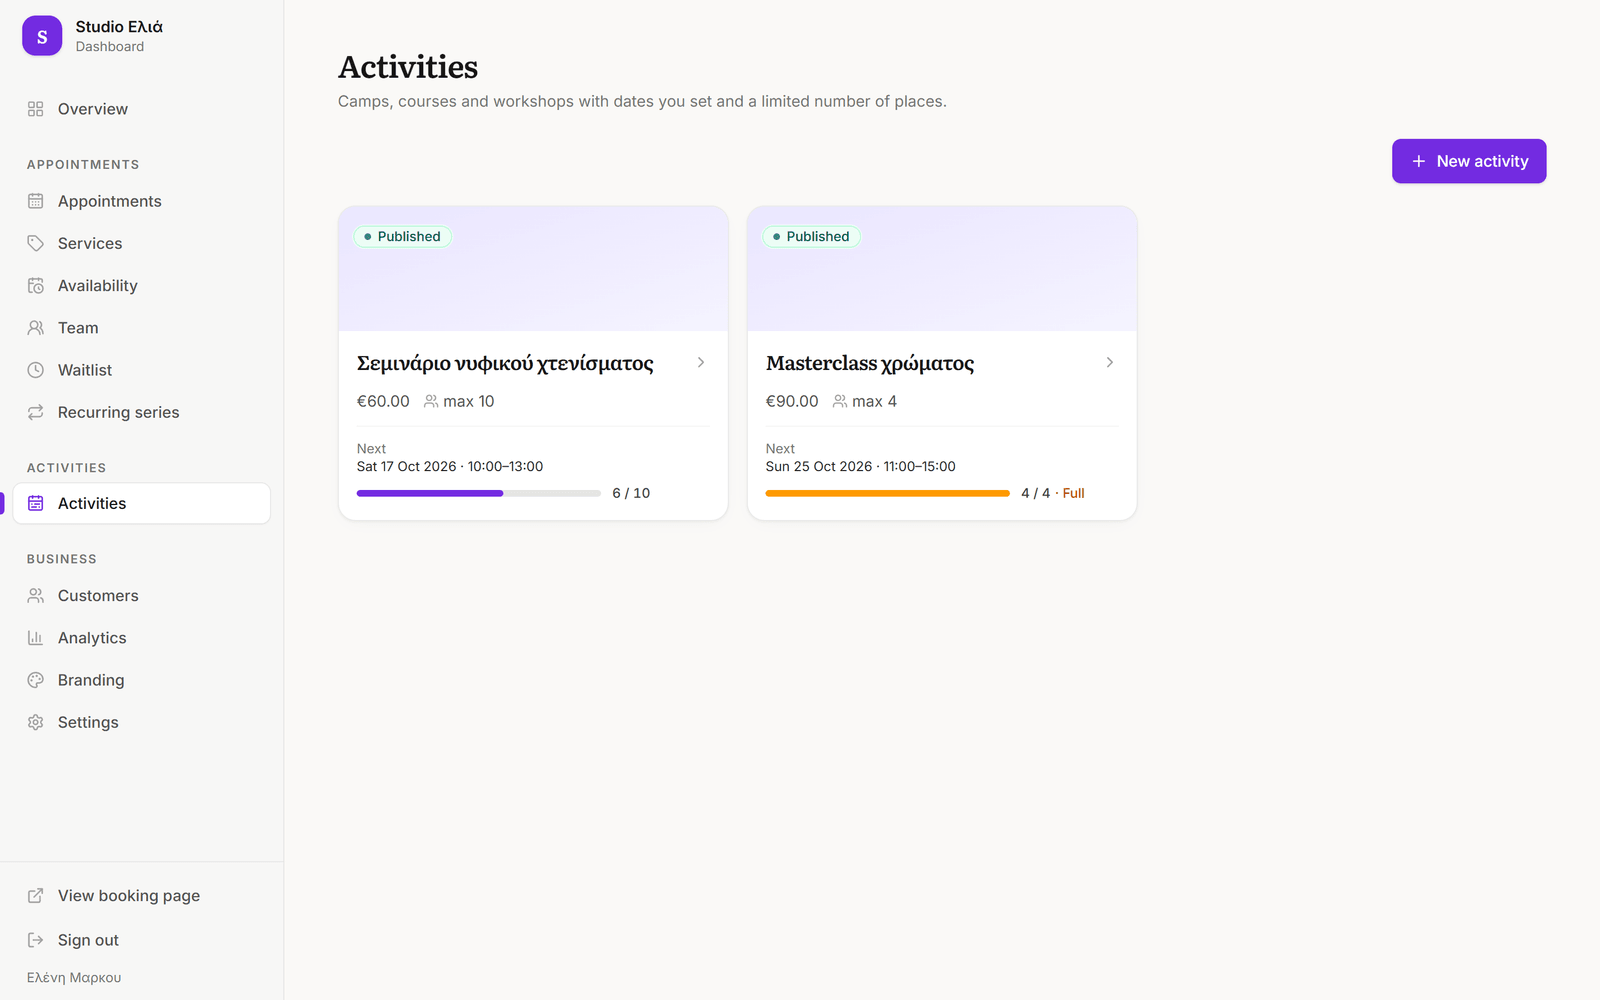This screenshot has width=1600, height=1000.
Task: Open the Waitlist page
Action: 142,370
